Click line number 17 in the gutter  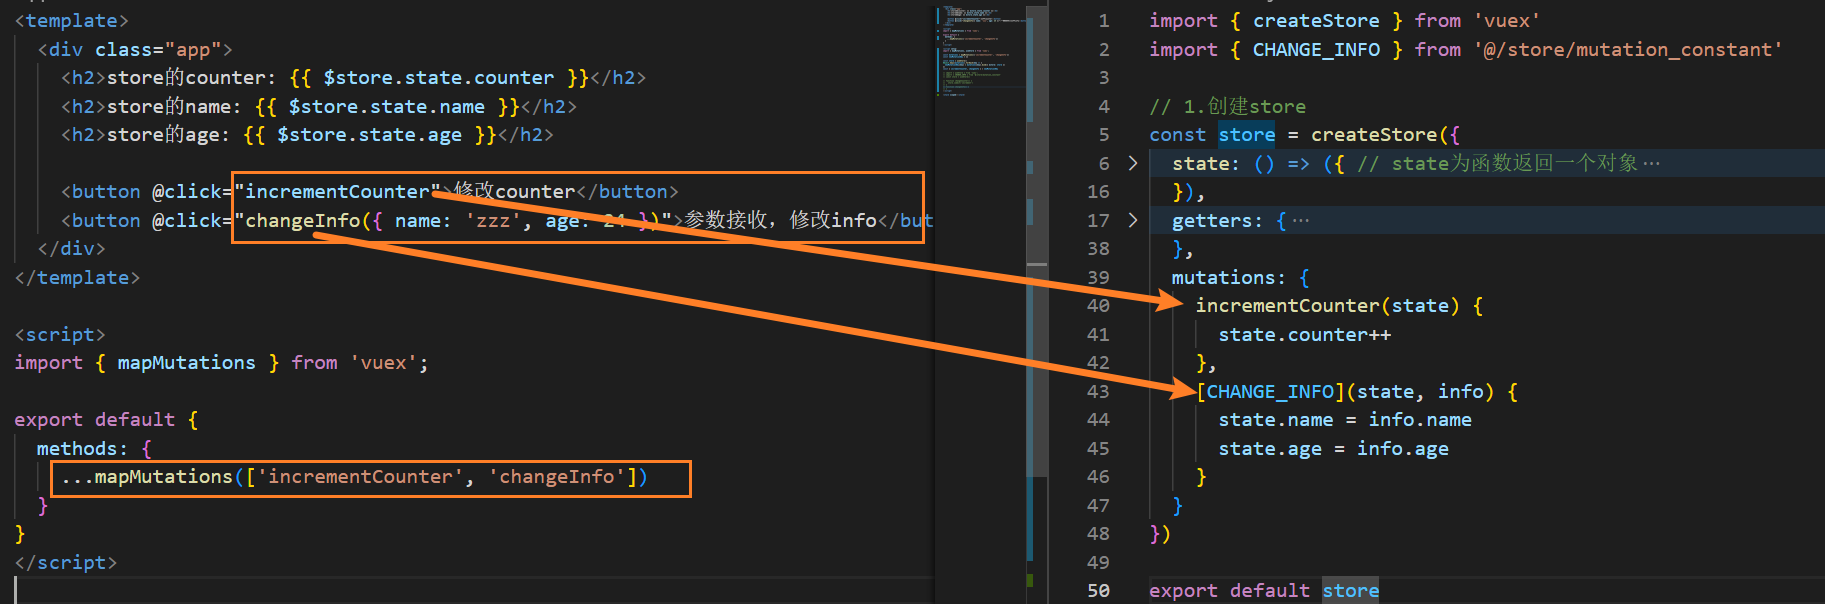click(1098, 221)
